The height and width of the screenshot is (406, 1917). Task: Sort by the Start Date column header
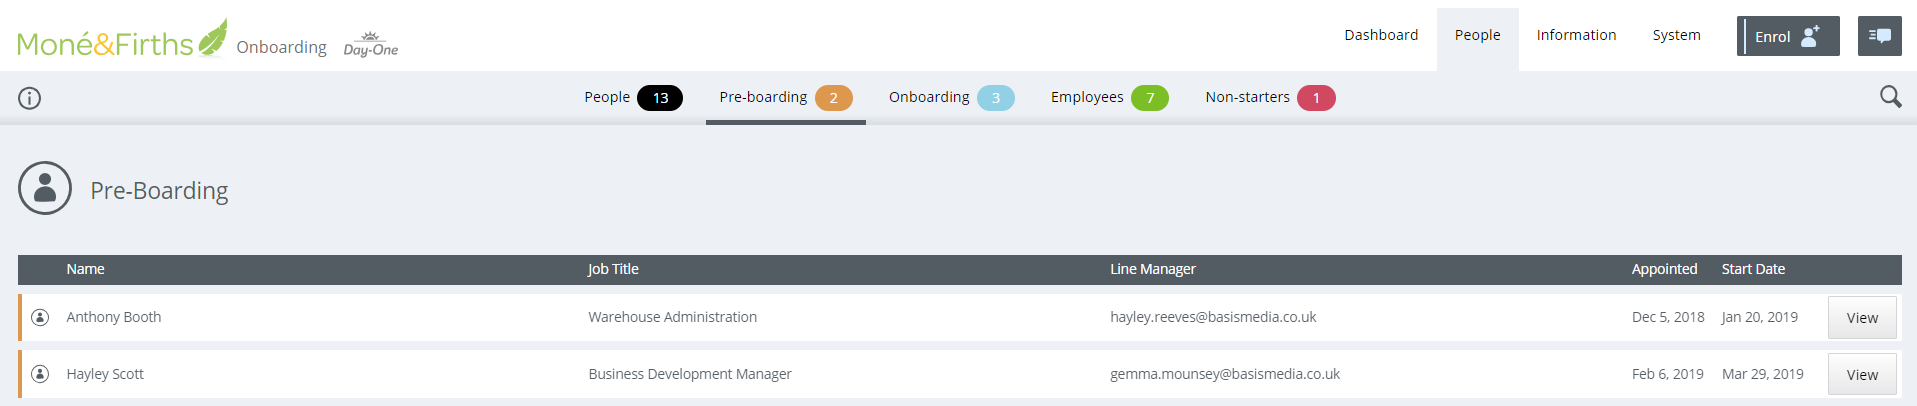coord(1752,269)
